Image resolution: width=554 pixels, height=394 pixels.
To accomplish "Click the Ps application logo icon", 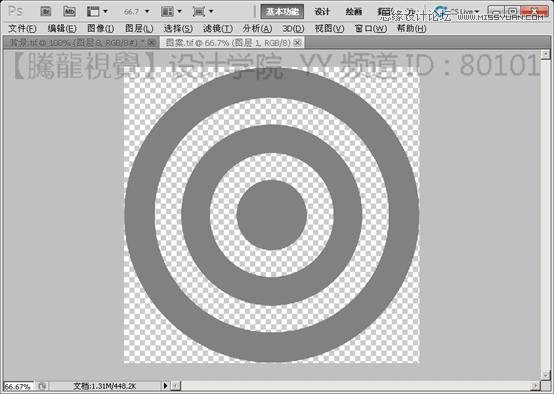I will click(16, 11).
